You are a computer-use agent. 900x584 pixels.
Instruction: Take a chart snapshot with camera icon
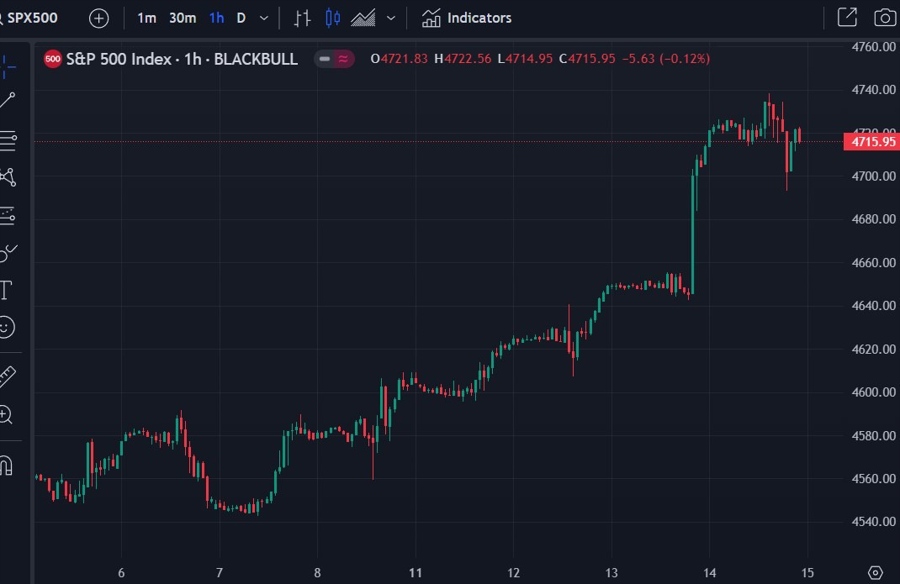pyautogui.click(x=885, y=18)
